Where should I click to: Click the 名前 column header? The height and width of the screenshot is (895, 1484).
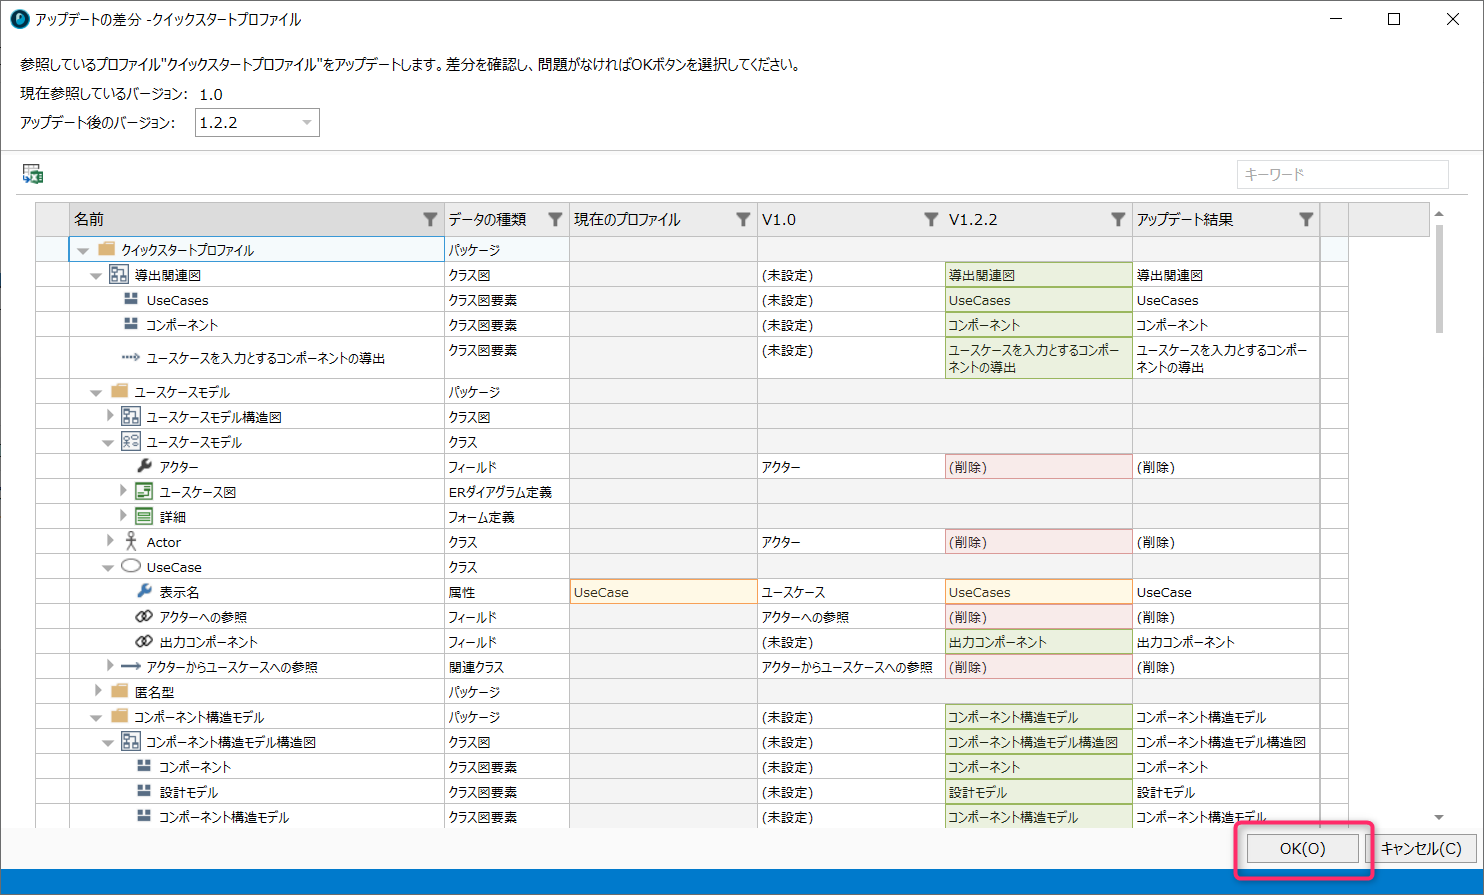(x=257, y=219)
